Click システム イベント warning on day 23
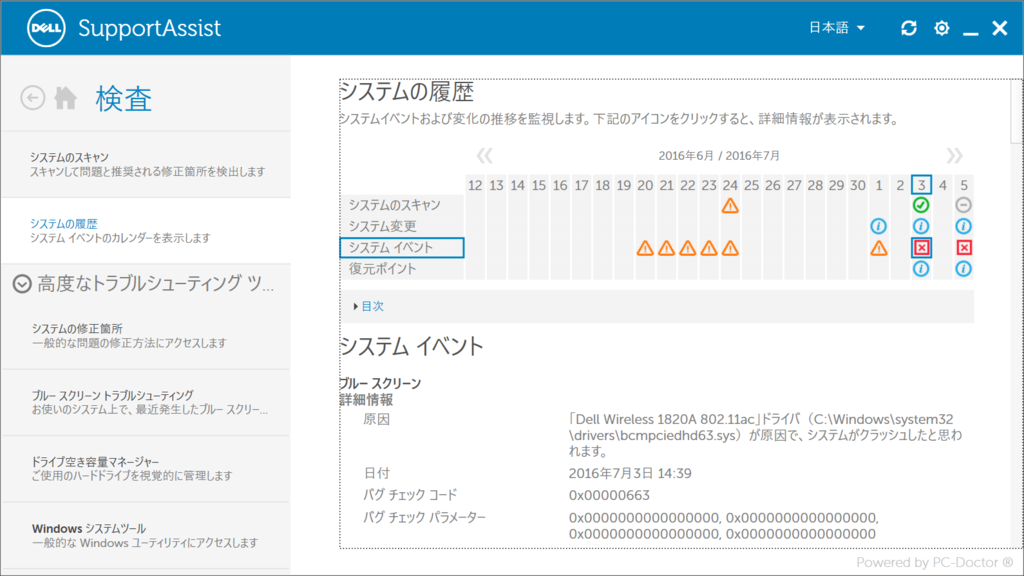Image resolution: width=1024 pixels, height=576 pixels. (x=709, y=248)
